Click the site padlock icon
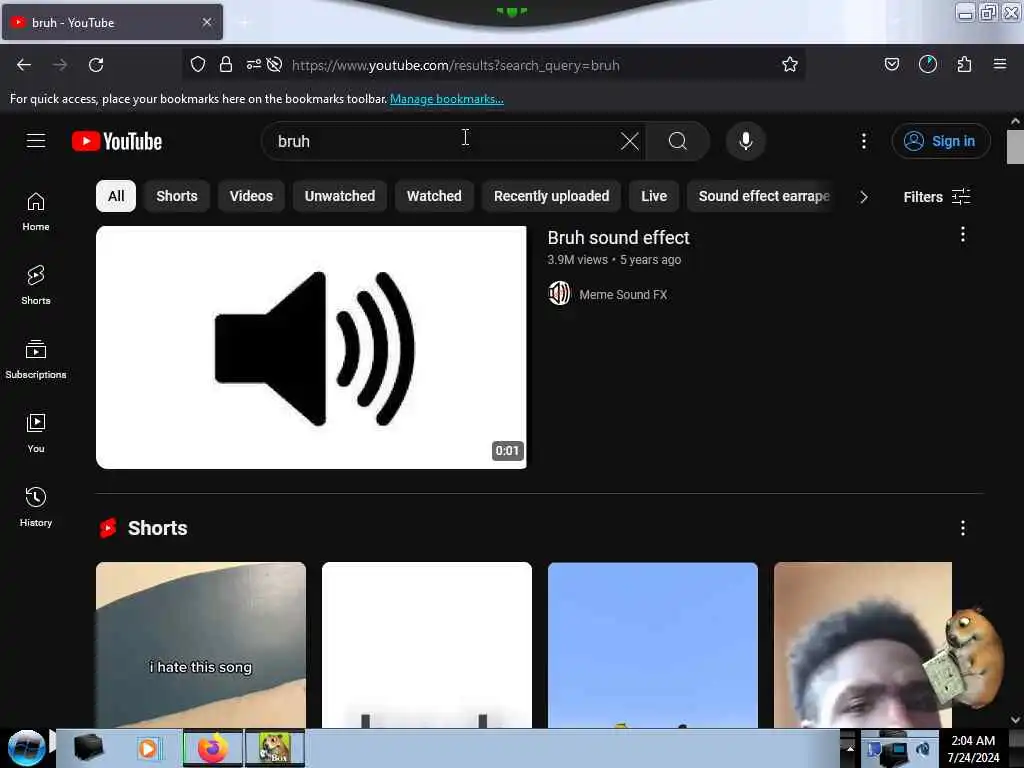Viewport: 1024px width, 768px height. point(226,64)
